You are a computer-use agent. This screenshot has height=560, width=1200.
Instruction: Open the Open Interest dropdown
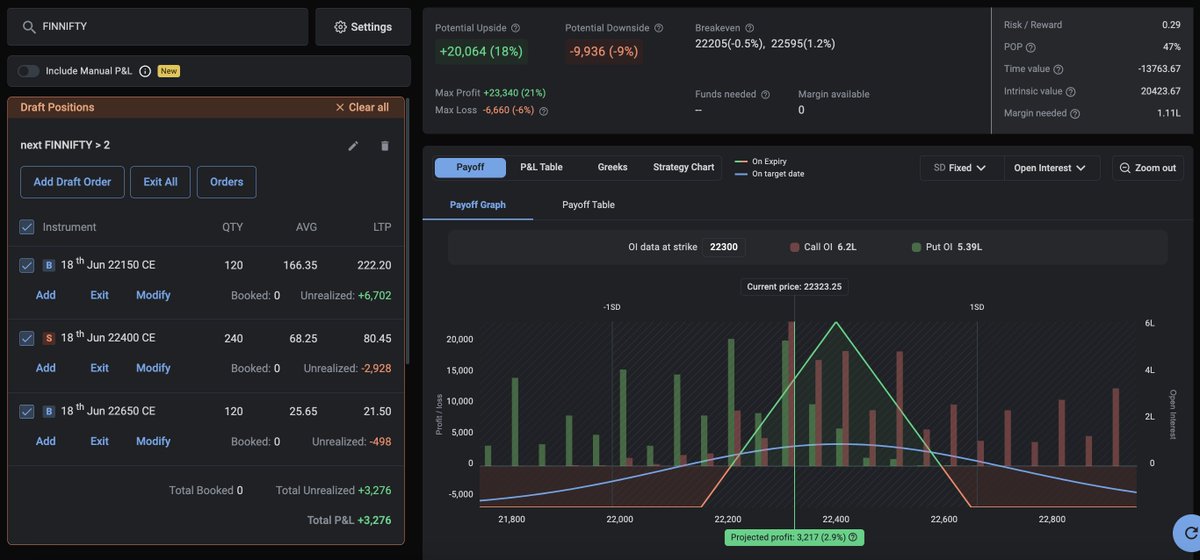[x=1050, y=168]
